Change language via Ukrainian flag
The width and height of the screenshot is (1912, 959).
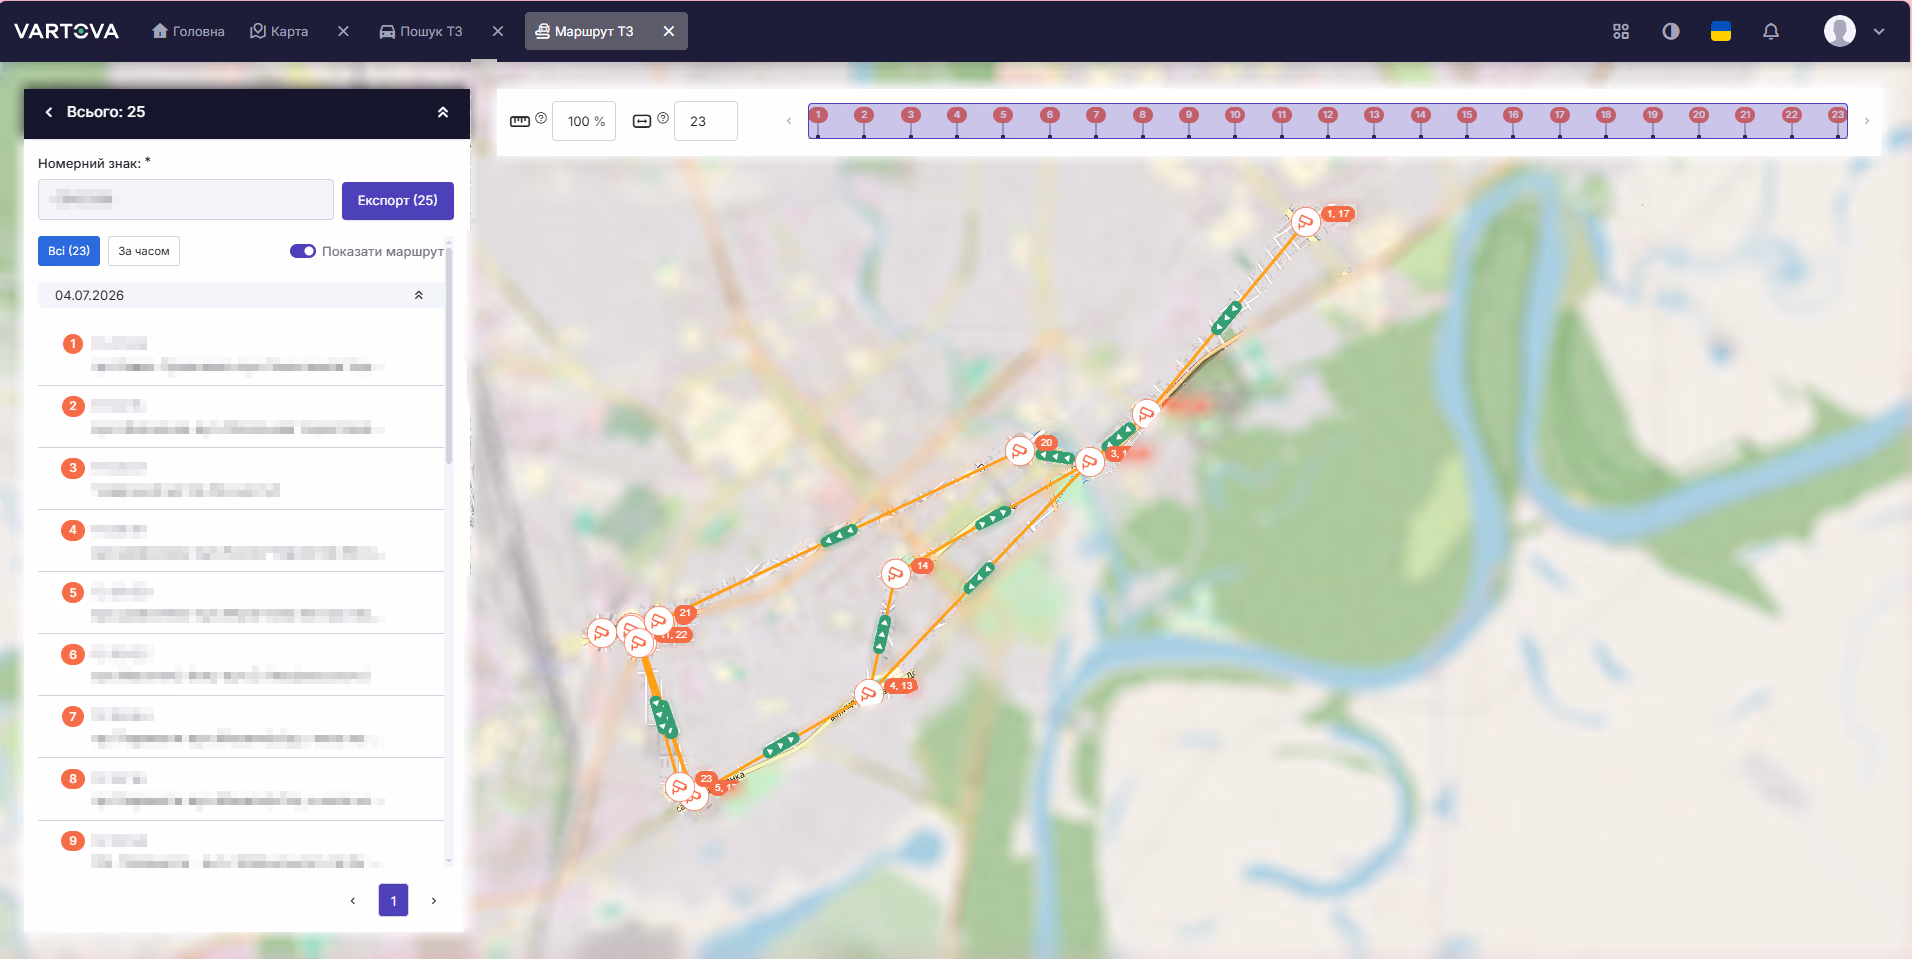[1721, 31]
